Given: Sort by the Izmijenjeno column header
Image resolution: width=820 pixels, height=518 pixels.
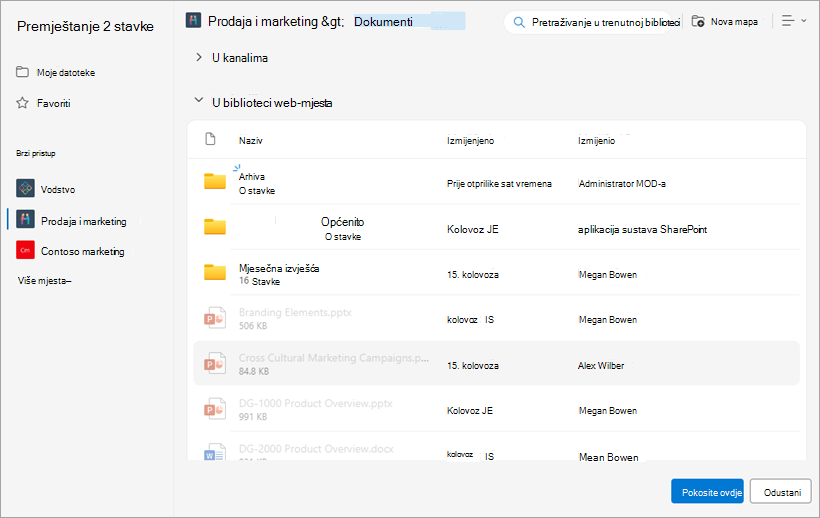Looking at the screenshot, I should point(470,141).
